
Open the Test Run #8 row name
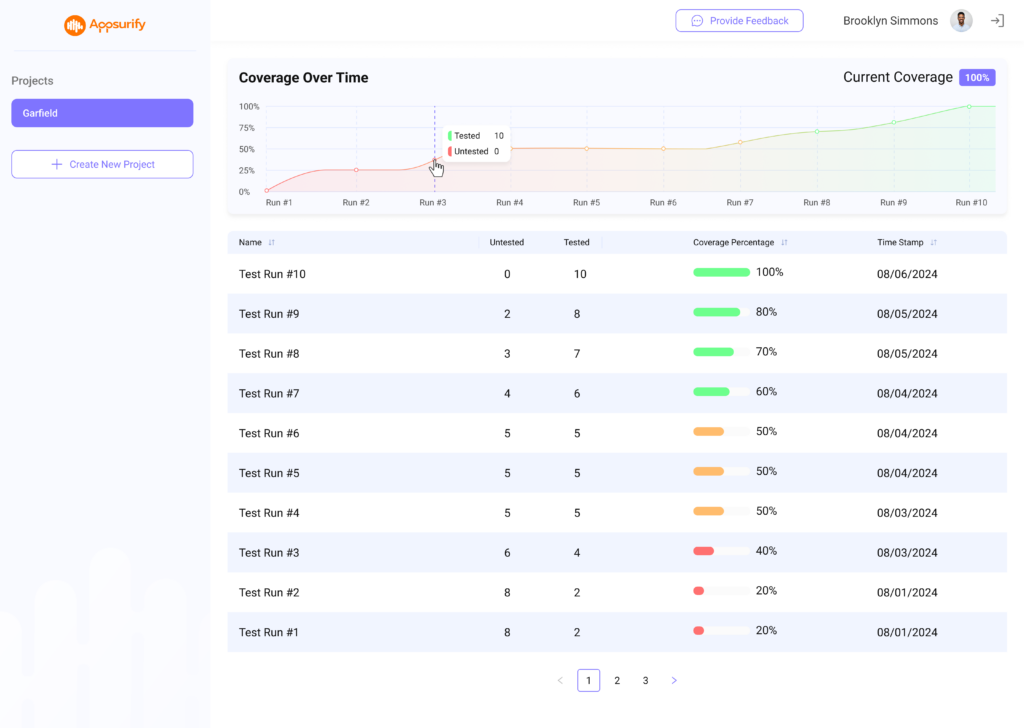click(x=269, y=354)
